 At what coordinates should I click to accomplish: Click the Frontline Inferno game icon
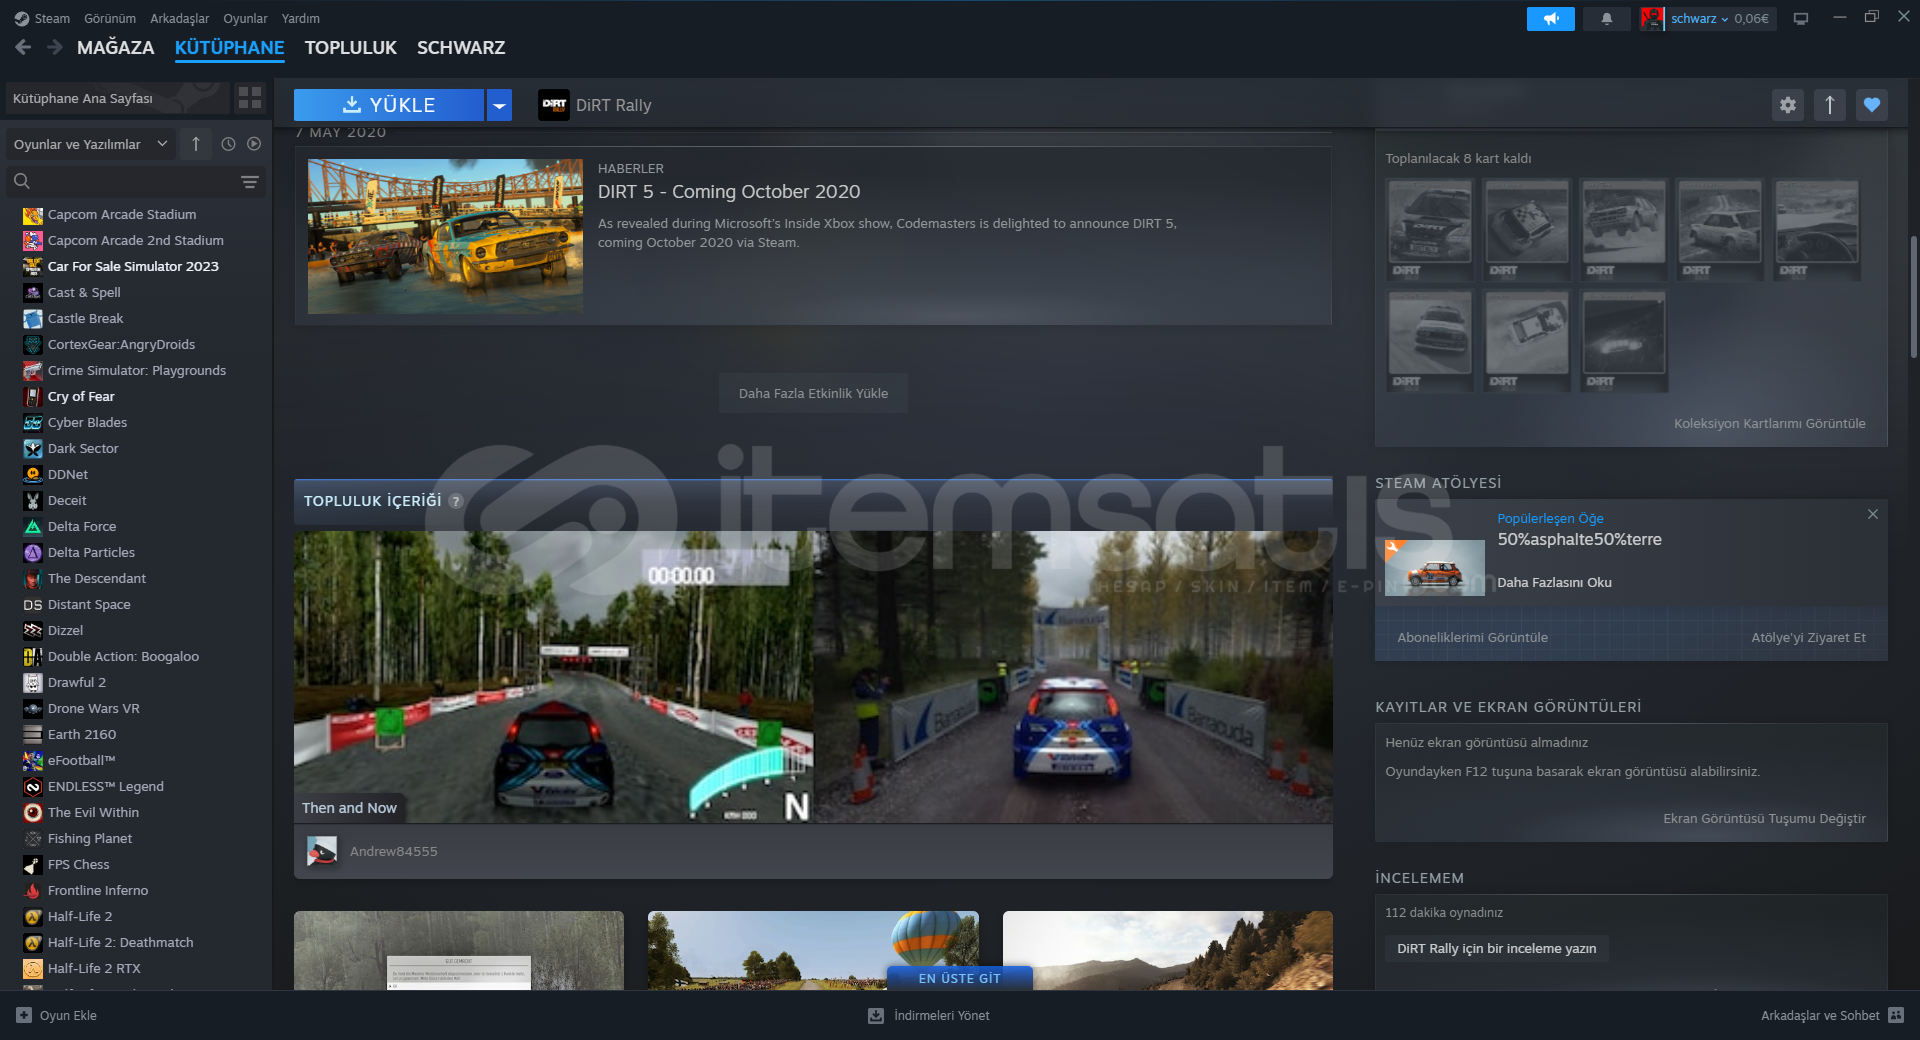pos(33,891)
